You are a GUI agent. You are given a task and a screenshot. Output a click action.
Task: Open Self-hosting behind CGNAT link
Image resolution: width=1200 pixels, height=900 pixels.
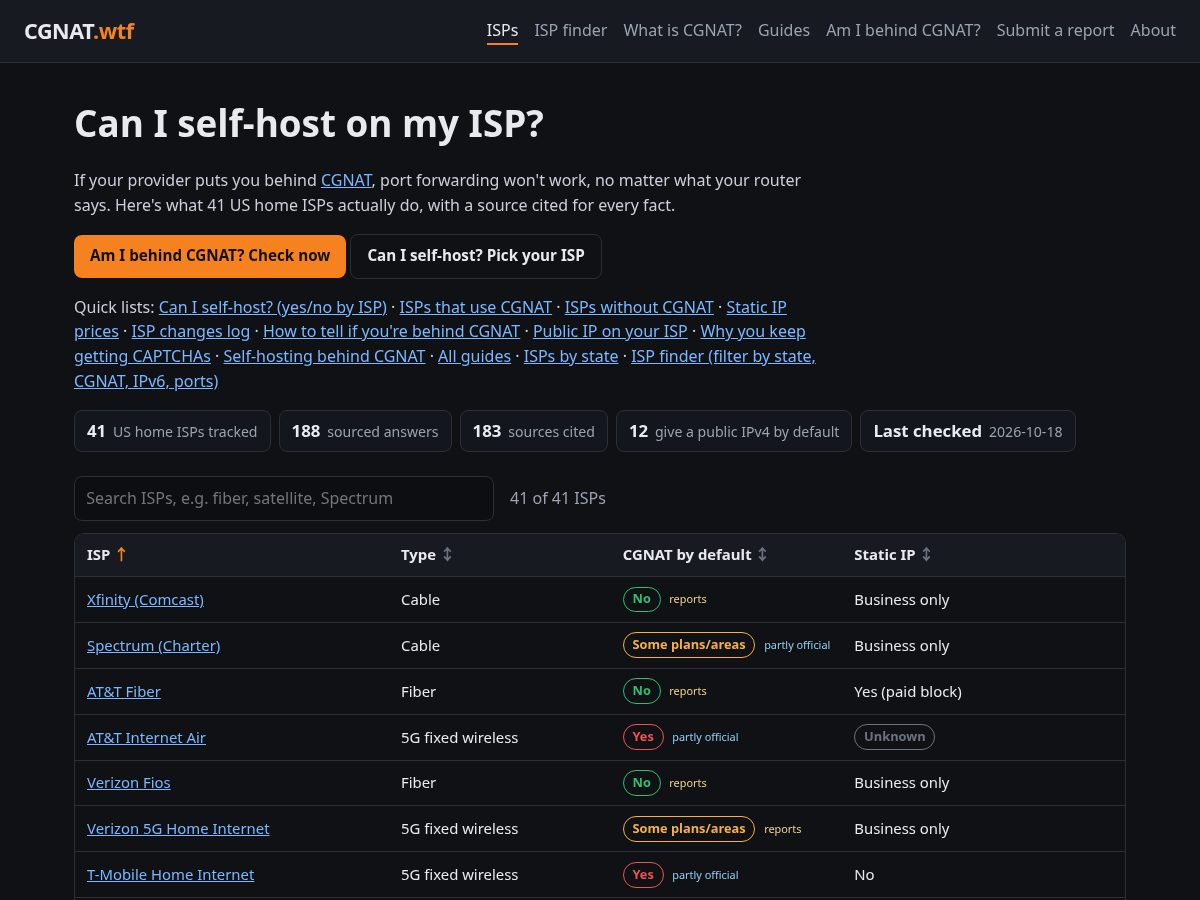coord(324,356)
